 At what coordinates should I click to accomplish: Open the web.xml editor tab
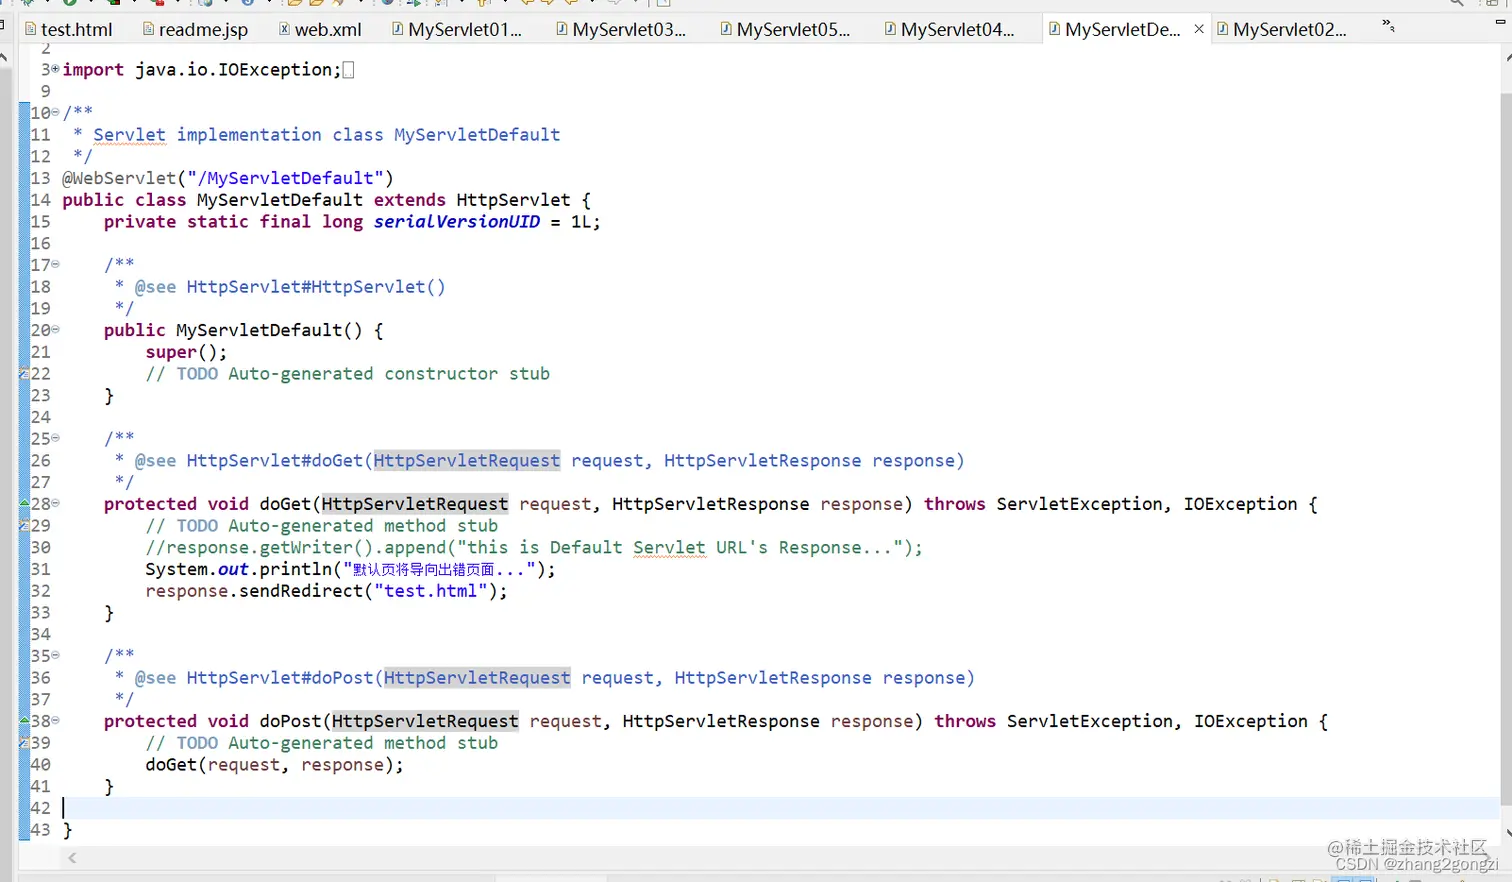click(x=320, y=29)
